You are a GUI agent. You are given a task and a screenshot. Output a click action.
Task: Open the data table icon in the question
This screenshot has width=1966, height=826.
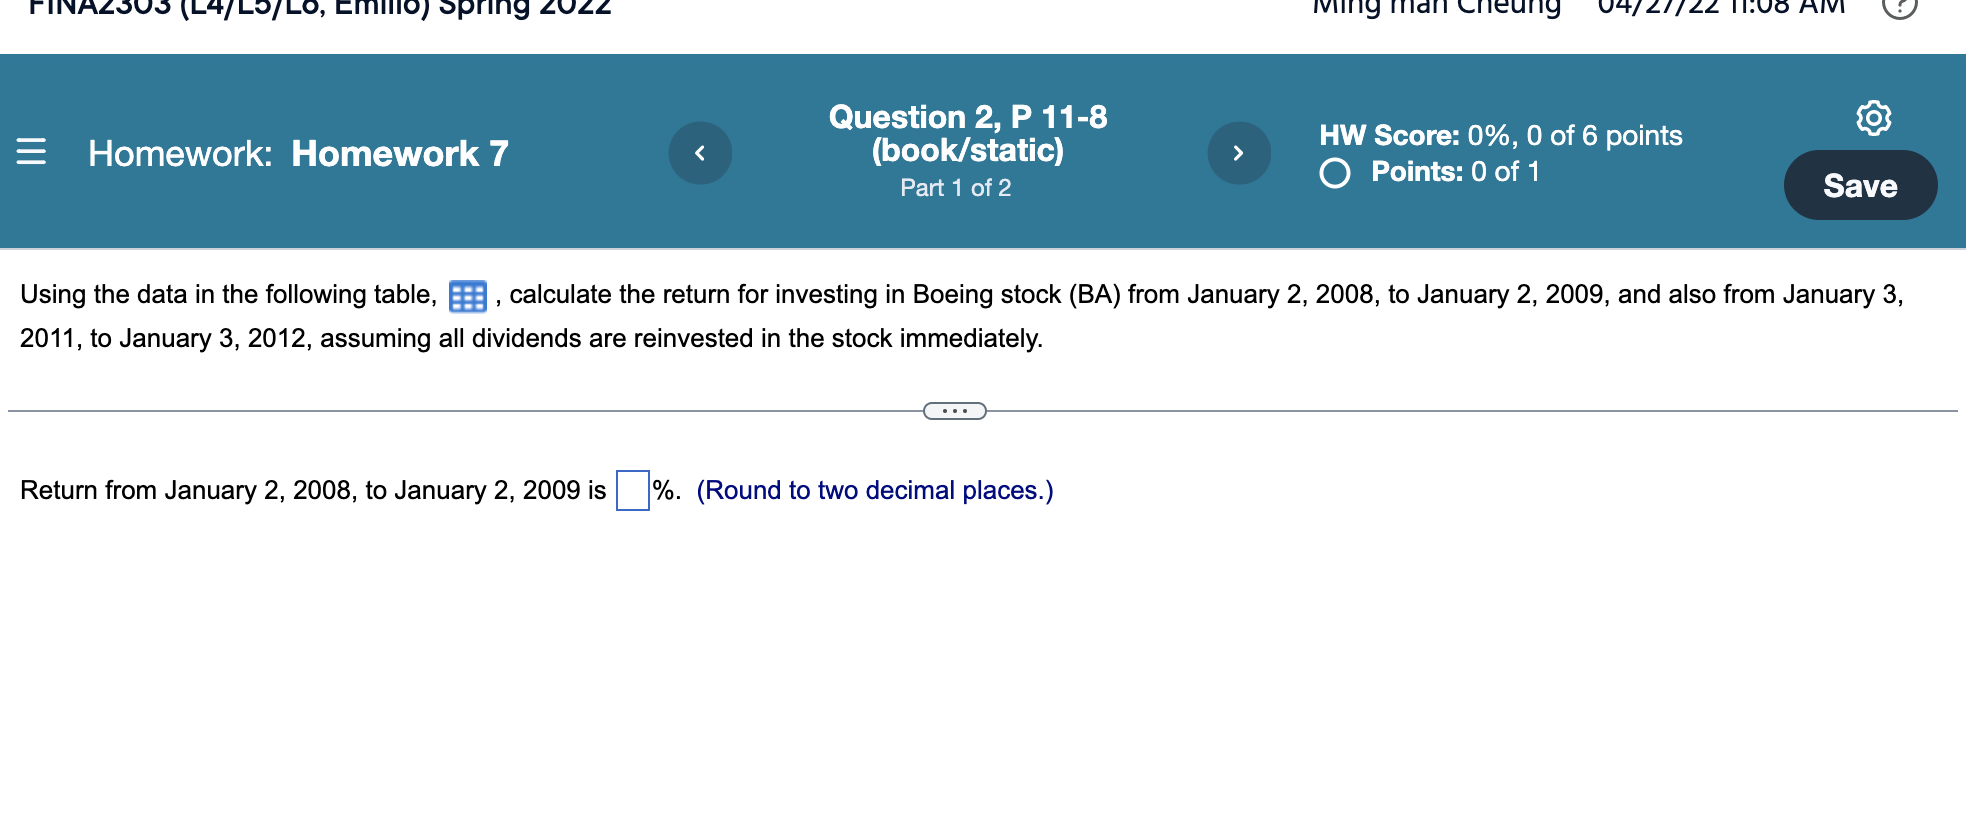466,296
